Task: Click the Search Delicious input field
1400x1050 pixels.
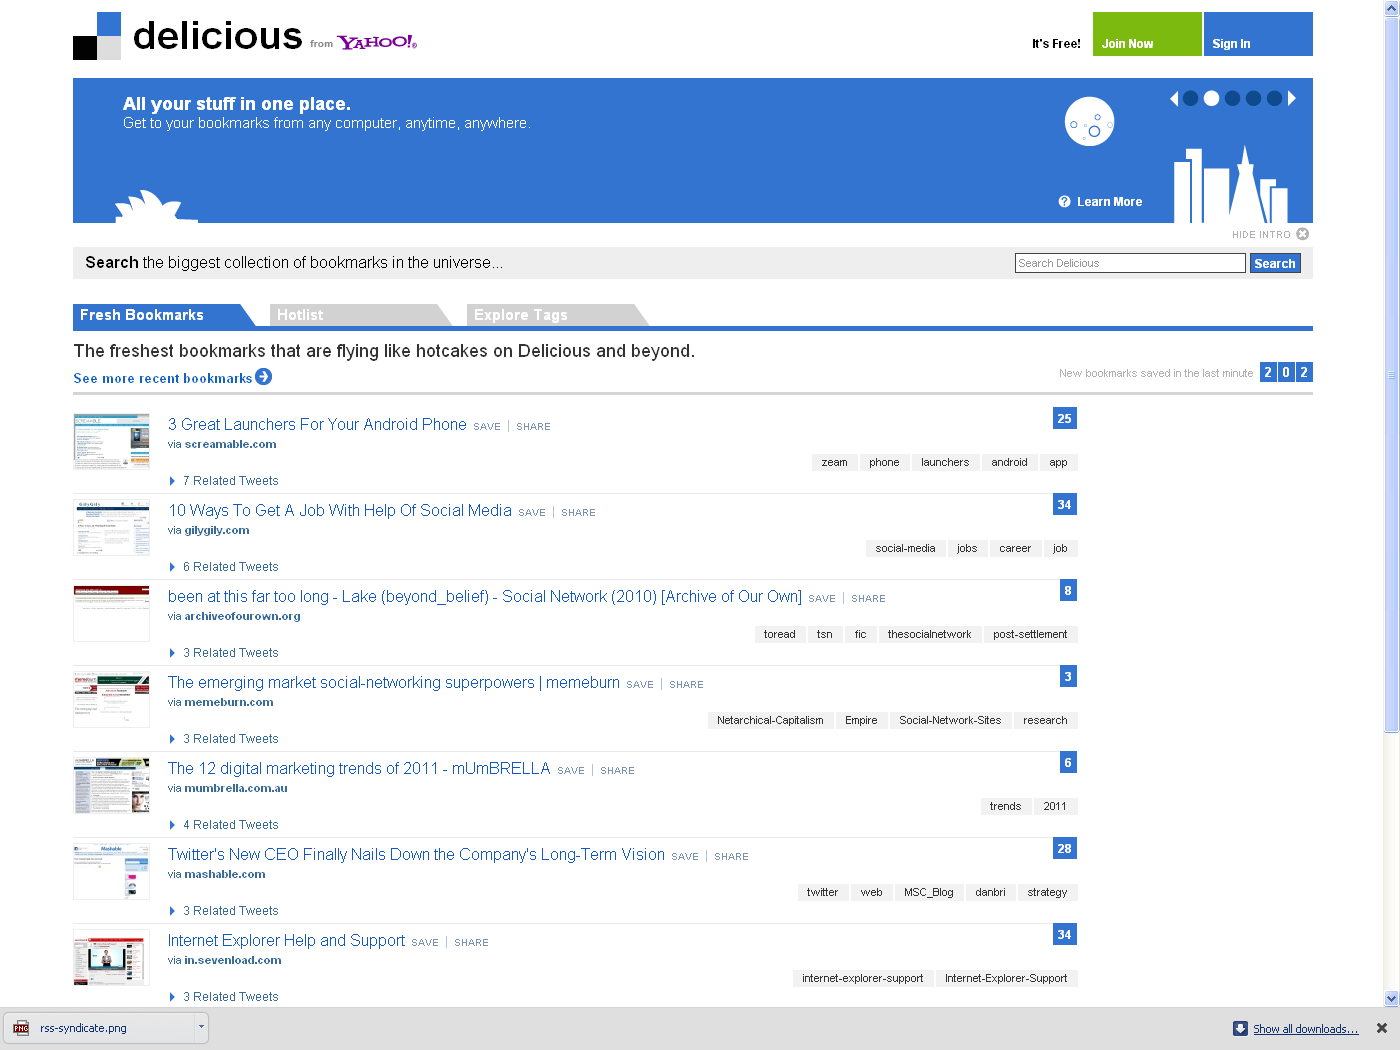Action: pos(1130,263)
